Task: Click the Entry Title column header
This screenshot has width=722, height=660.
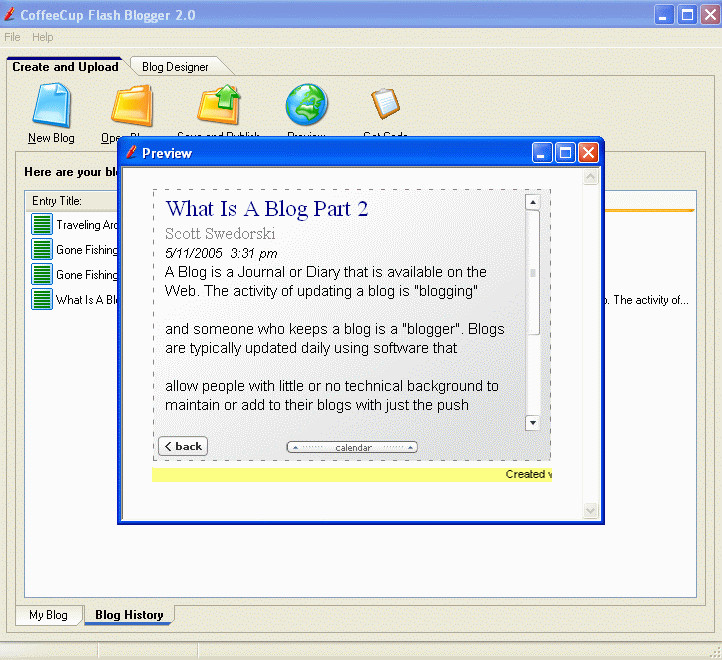Action: coord(57,201)
